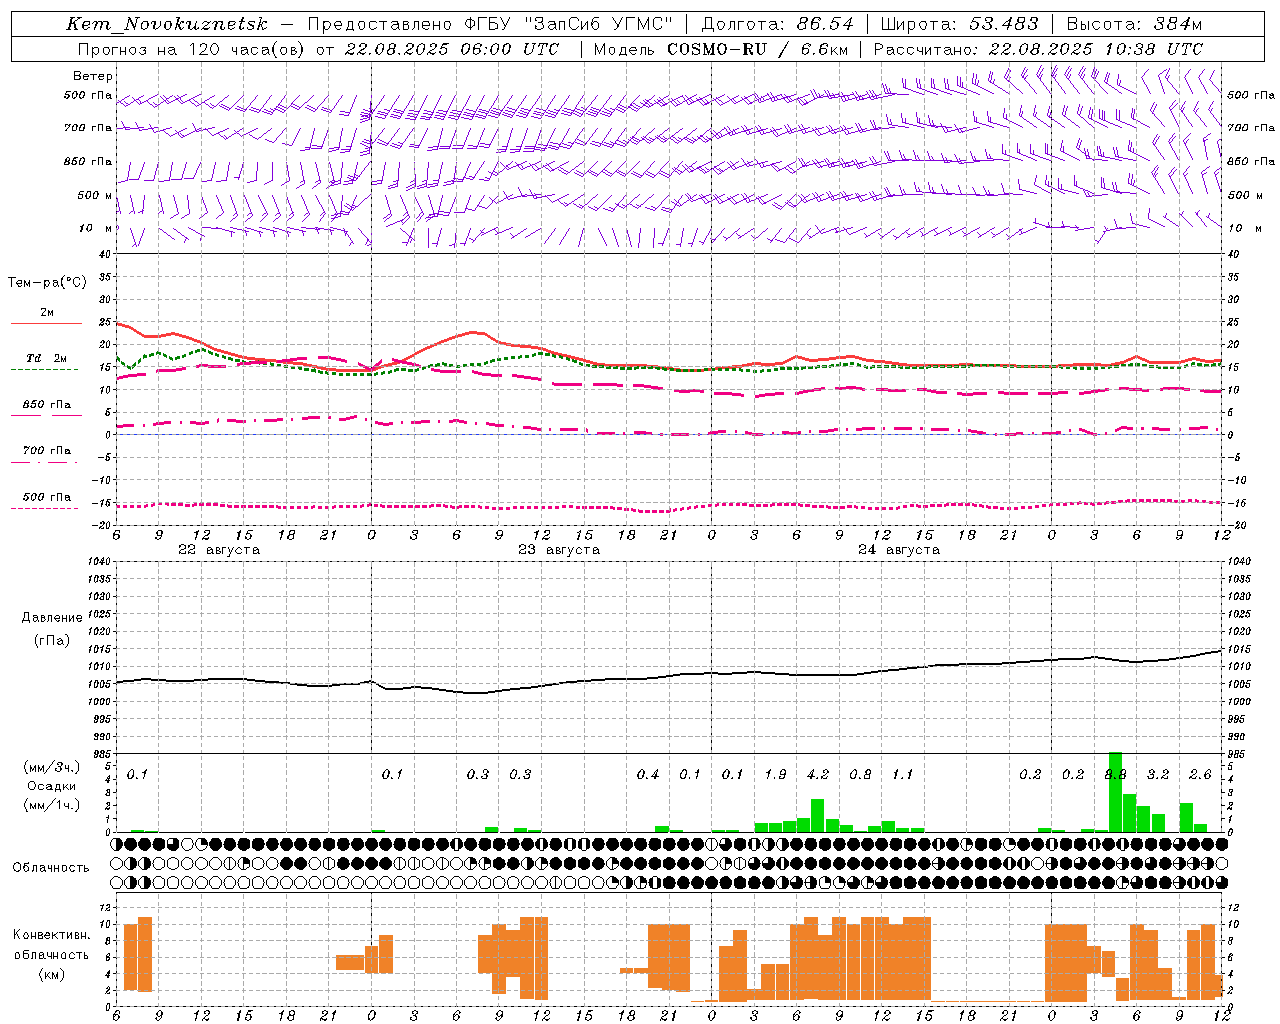The width and height of the screenshot is (1280, 1024).
Task: Click the "4.2" three-hour precipitation value
Action: (x=818, y=774)
